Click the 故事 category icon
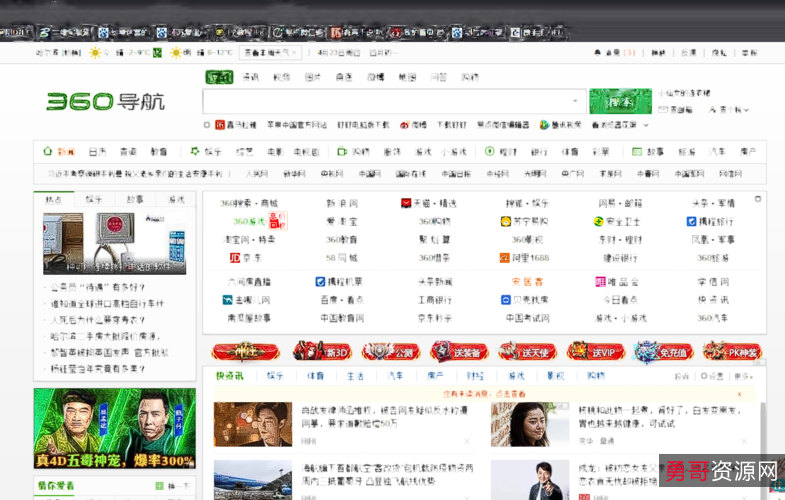Screen dimensions: 785x500 point(637,151)
